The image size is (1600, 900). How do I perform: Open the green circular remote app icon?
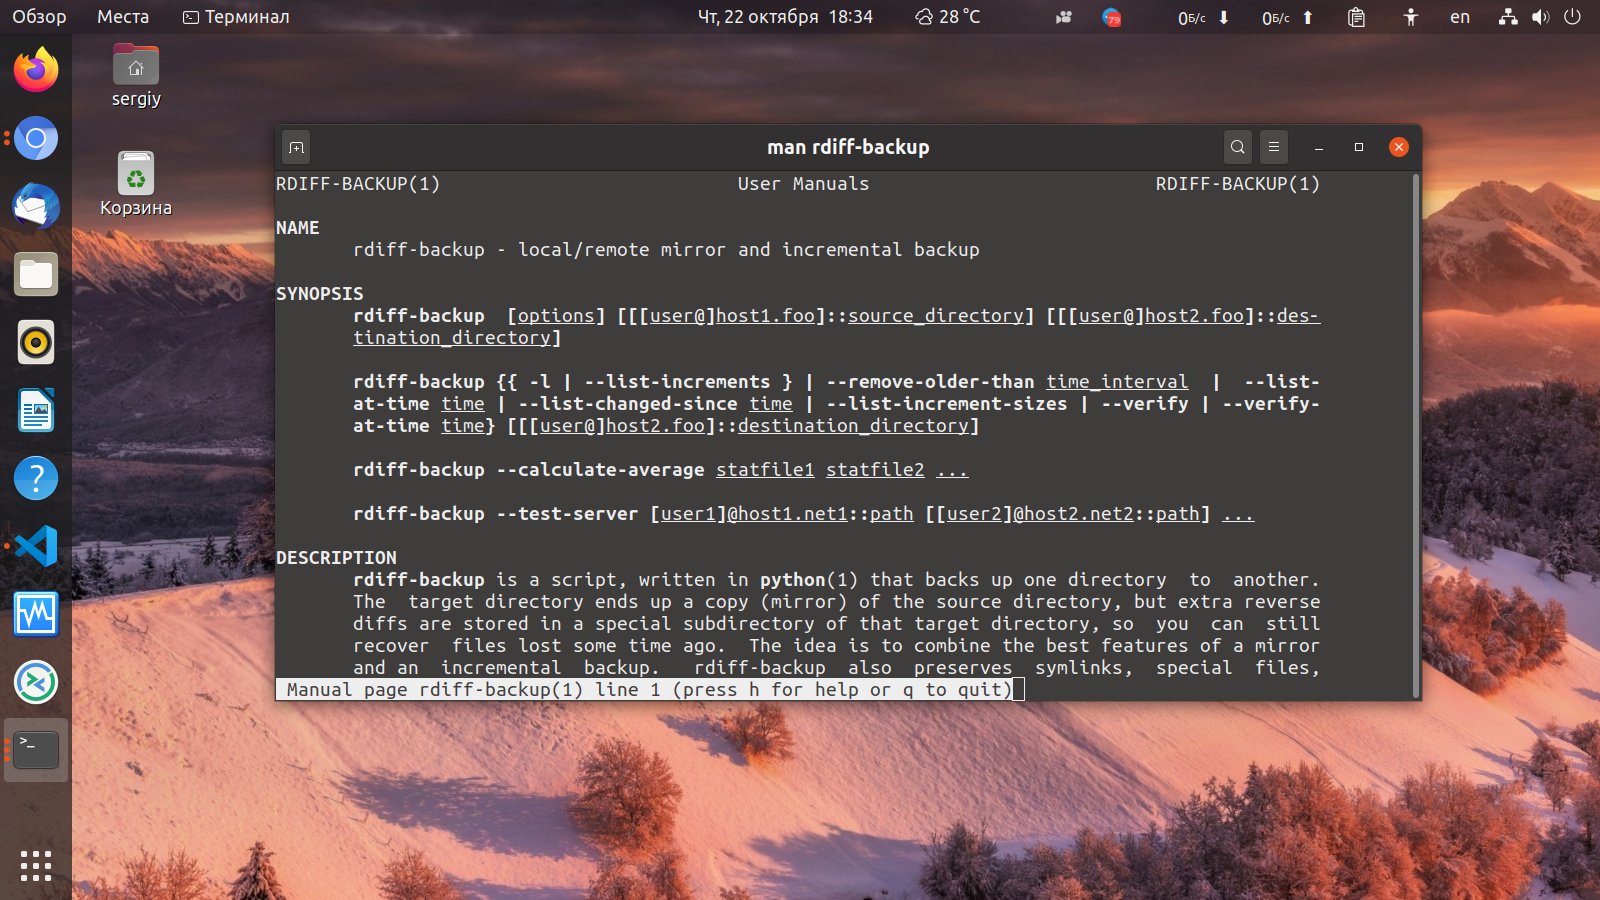click(36, 682)
